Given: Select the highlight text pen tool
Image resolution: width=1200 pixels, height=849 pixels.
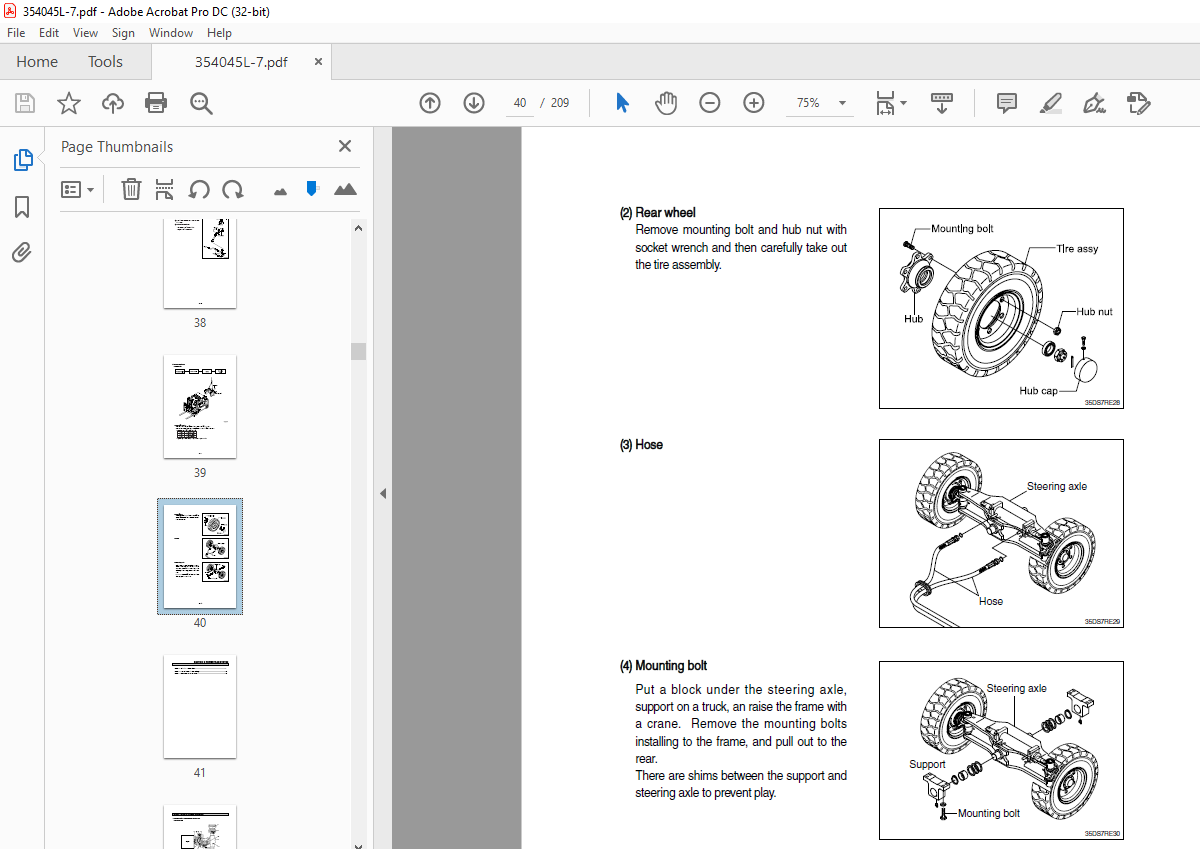Looking at the screenshot, I should tap(1050, 103).
